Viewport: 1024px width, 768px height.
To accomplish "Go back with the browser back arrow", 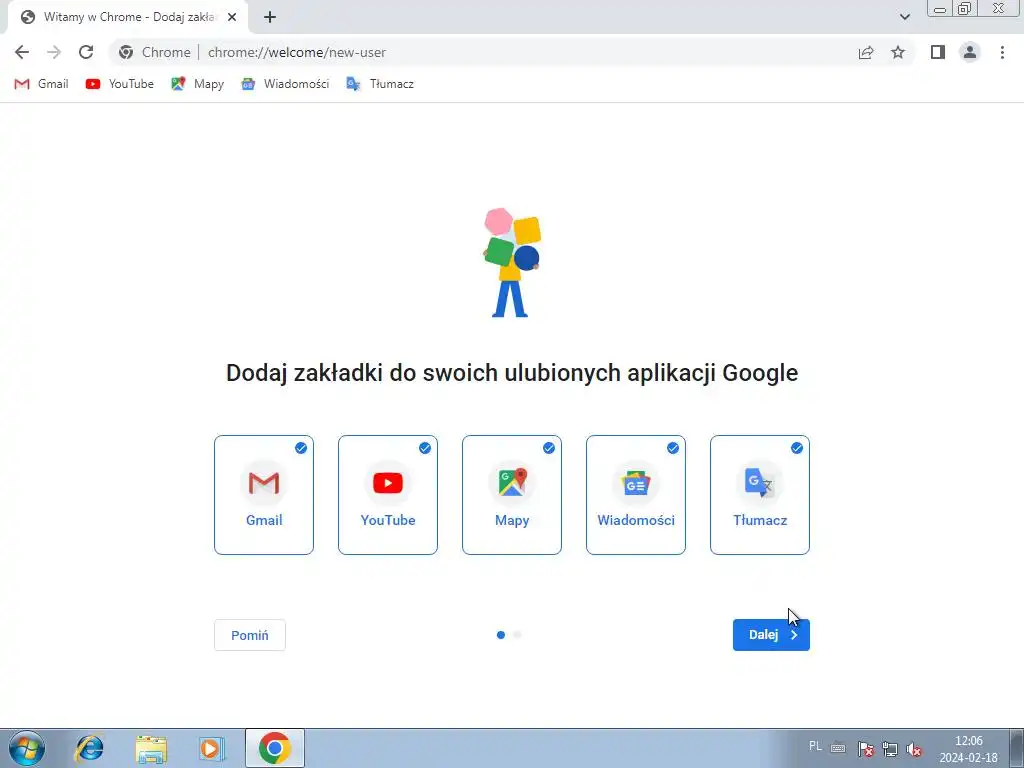I will coord(22,52).
